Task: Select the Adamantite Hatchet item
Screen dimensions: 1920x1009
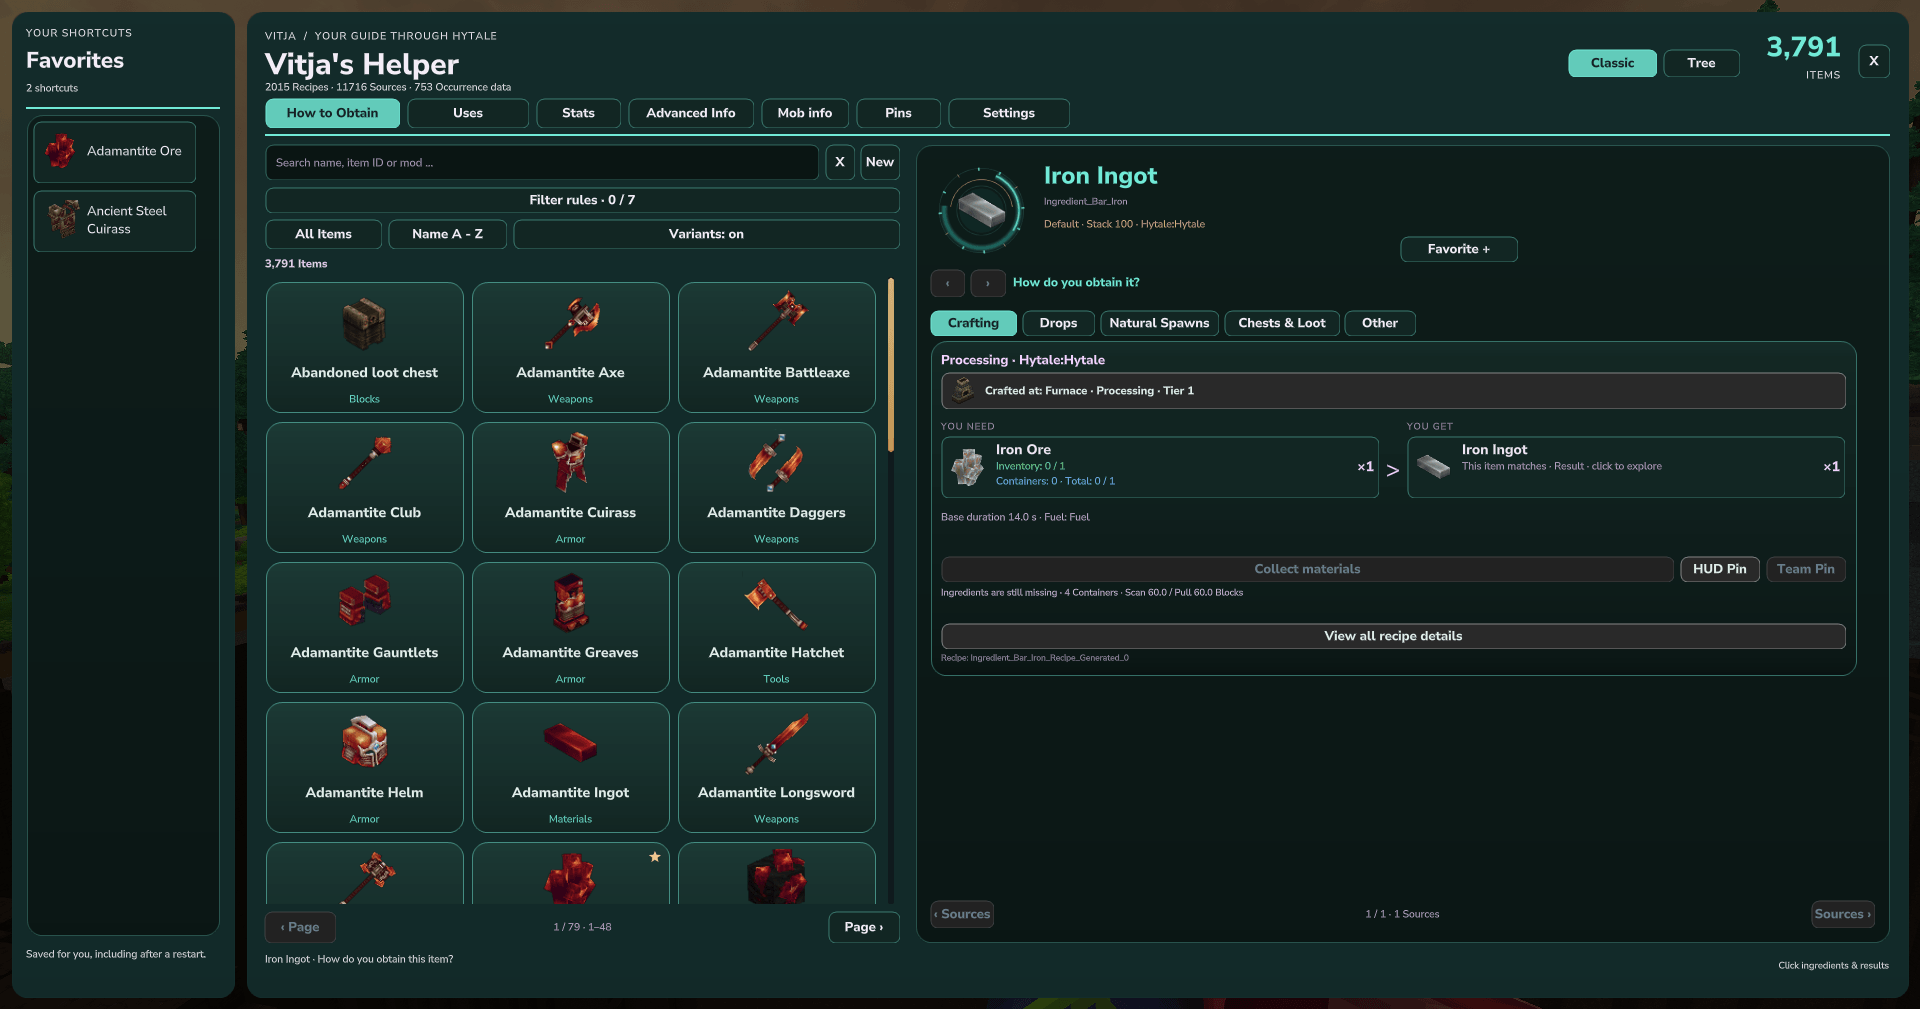Action: click(x=776, y=627)
